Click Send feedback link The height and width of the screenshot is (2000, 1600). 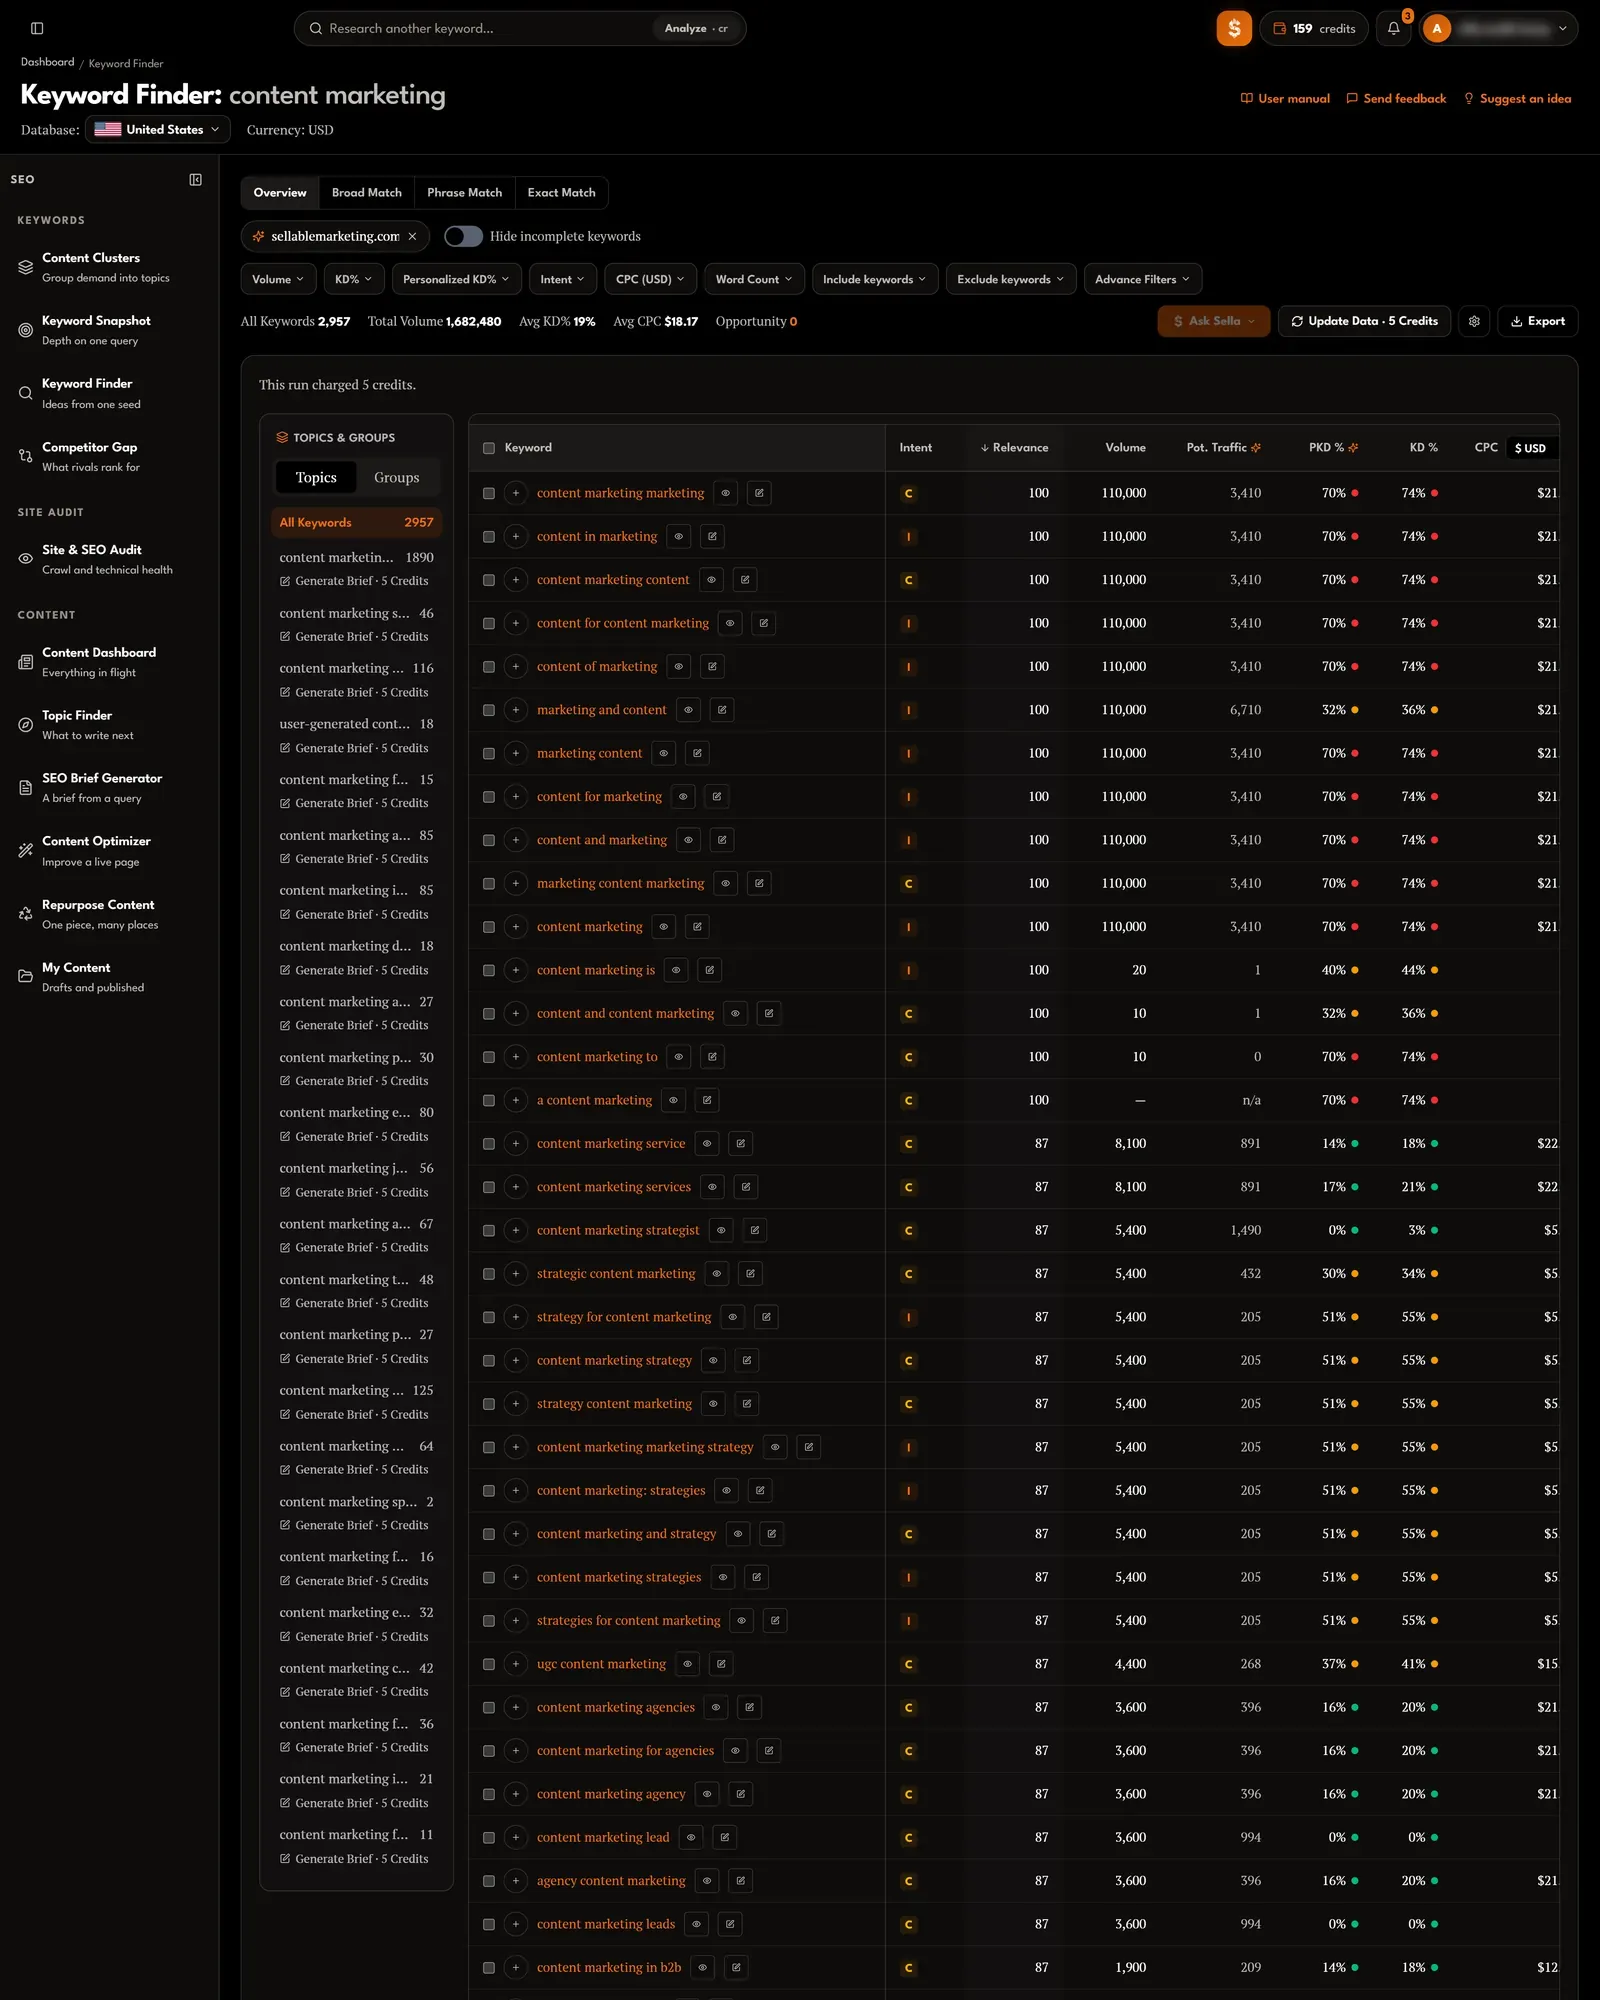1396,99
